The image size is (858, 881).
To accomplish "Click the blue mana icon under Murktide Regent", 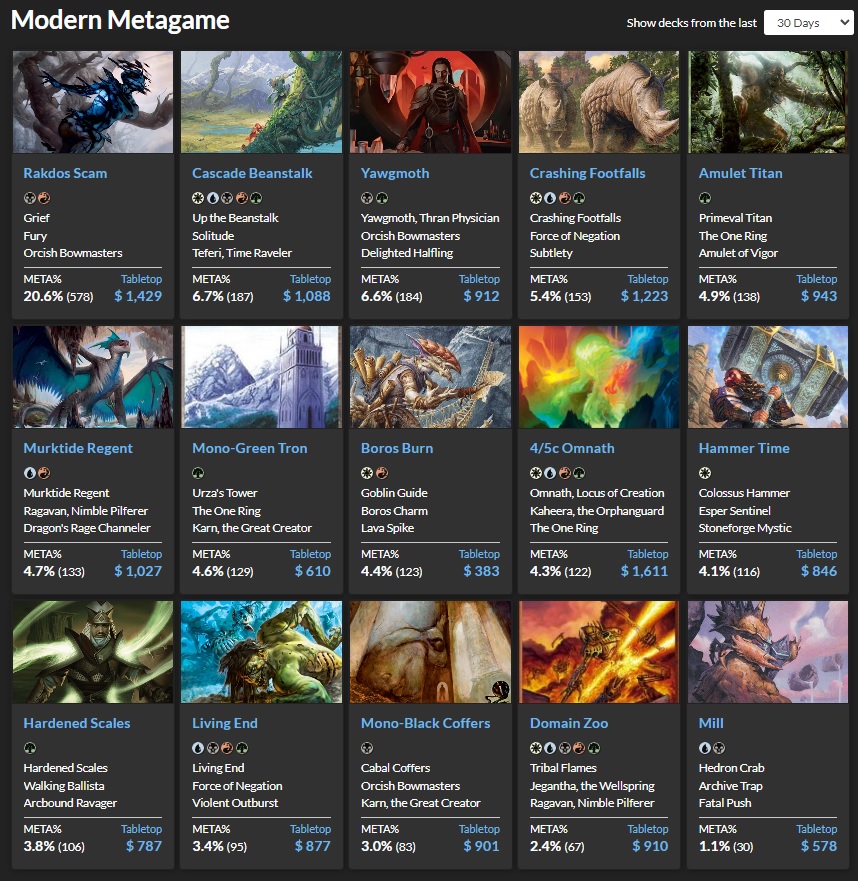I will 30,473.
